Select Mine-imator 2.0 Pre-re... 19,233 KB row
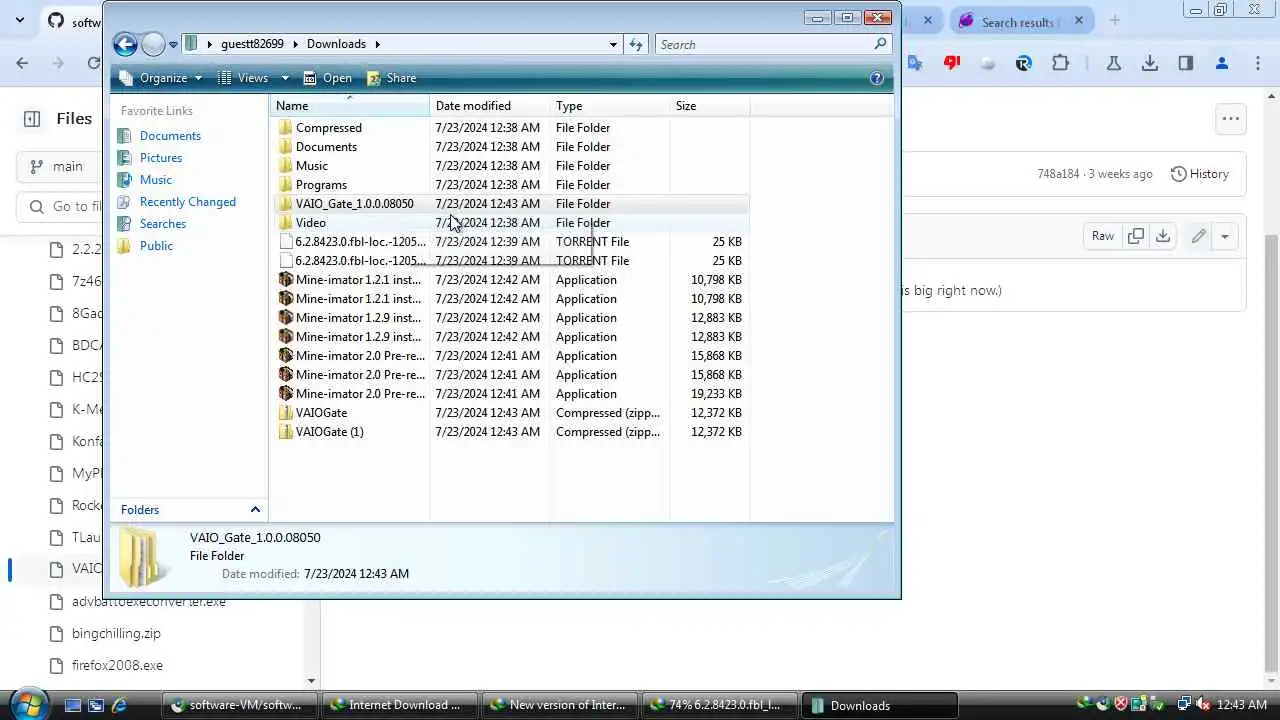 point(510,394)
